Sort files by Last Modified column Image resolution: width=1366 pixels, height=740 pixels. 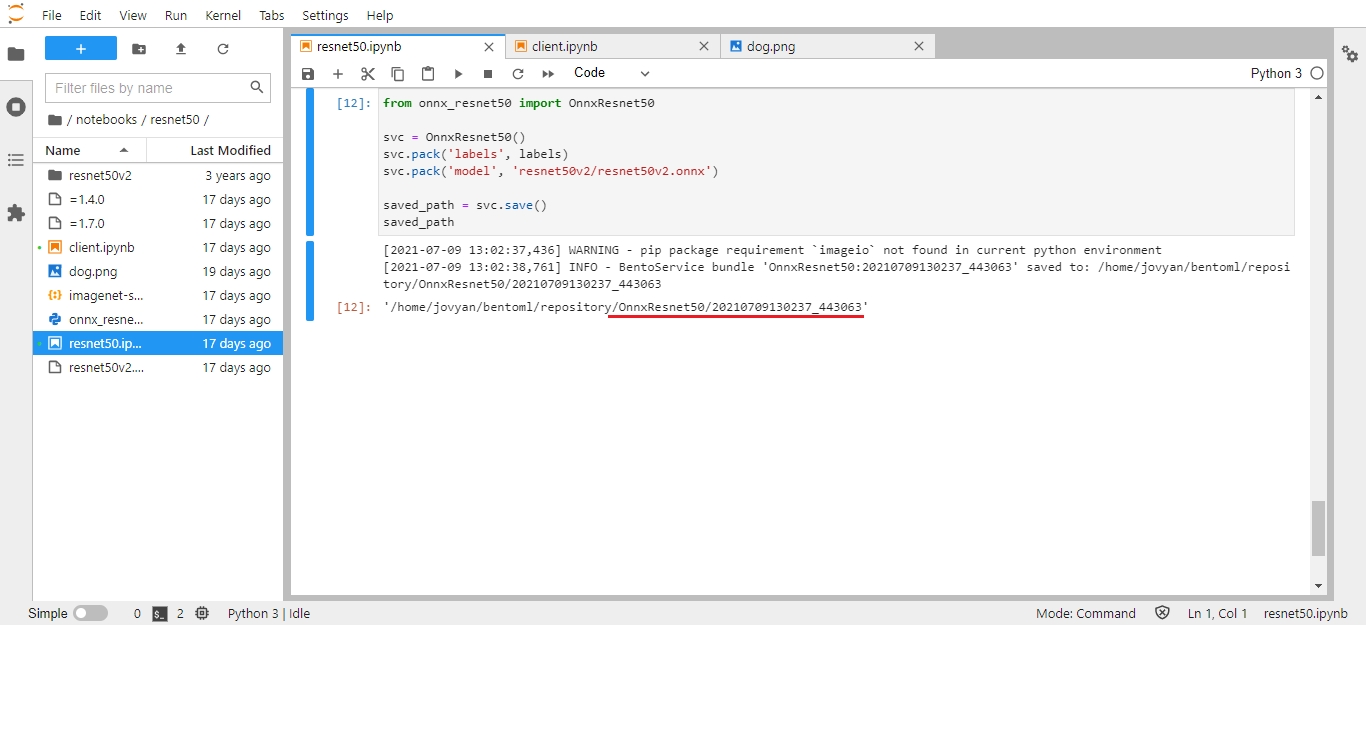[x=230, y=150]
